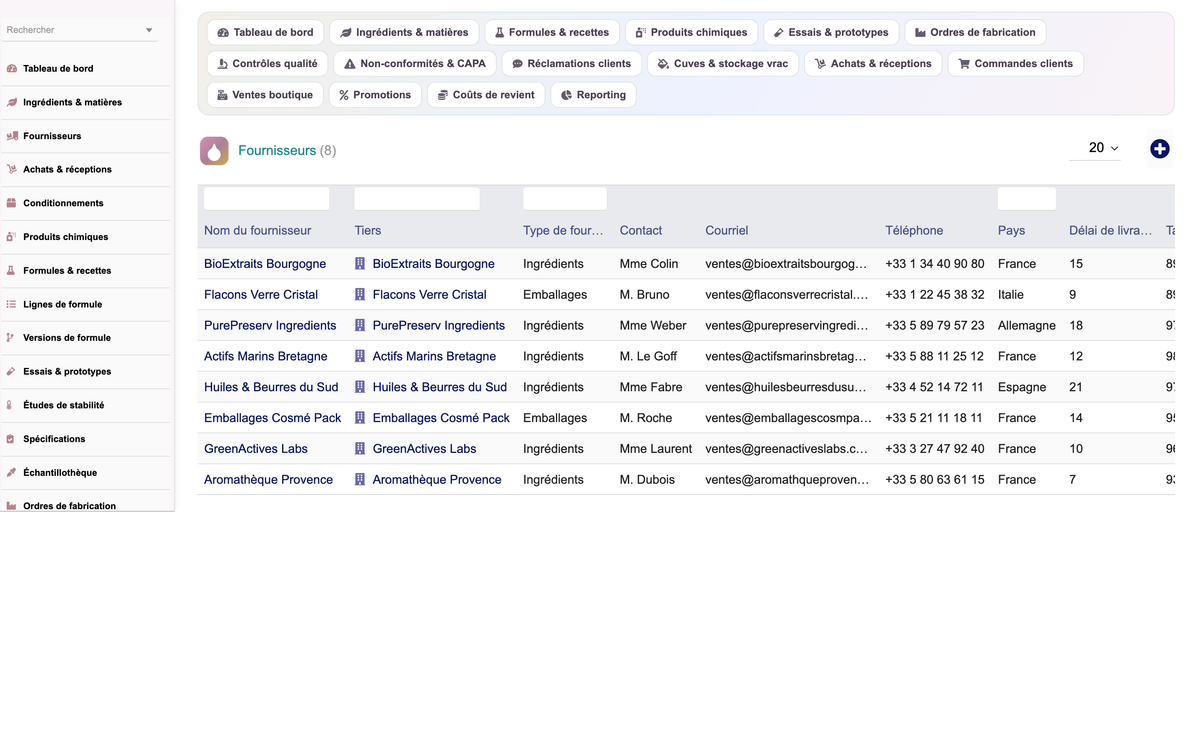Click the building icon next to Tiers Flacons Verre Cristal
Image resolution: width=1200 pixels, height=750 pixels.
point(360,295)
